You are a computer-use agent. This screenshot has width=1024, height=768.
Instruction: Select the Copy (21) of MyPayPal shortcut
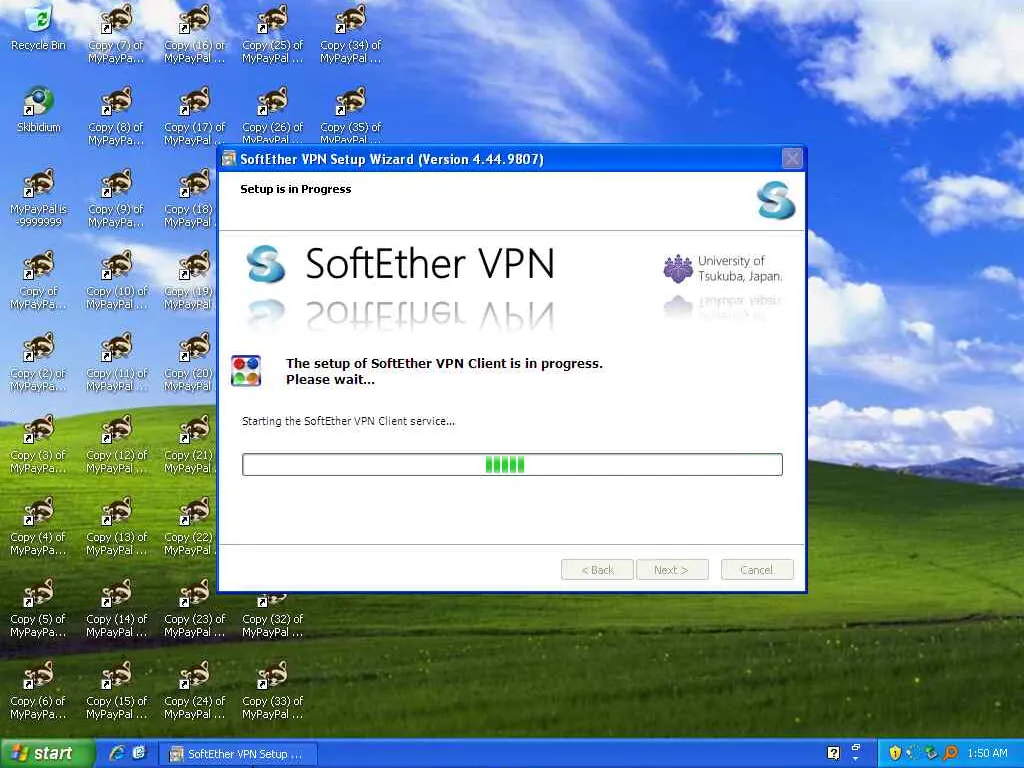pos(190,444)
